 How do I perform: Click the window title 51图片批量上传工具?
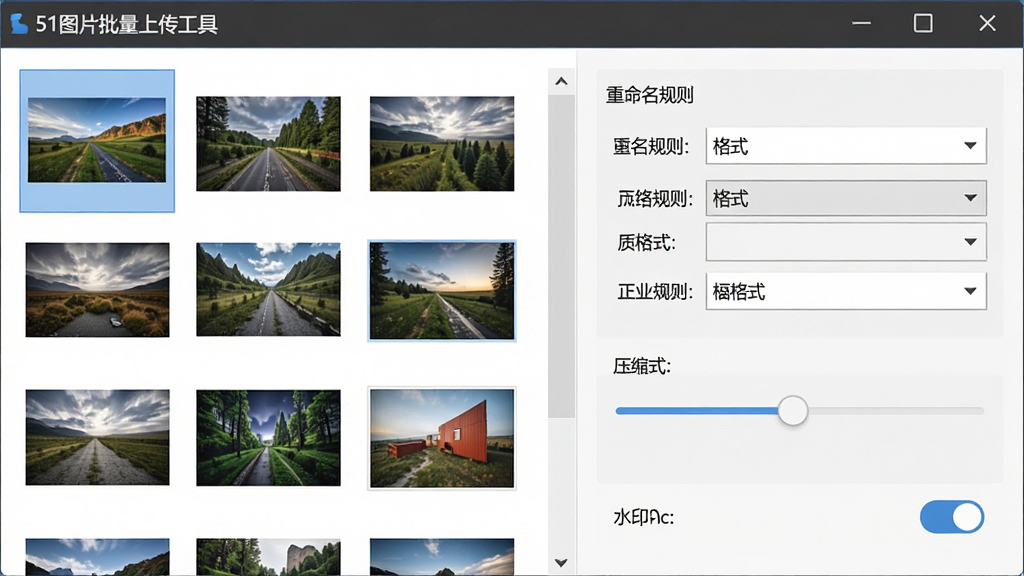[x=126, y=24]
